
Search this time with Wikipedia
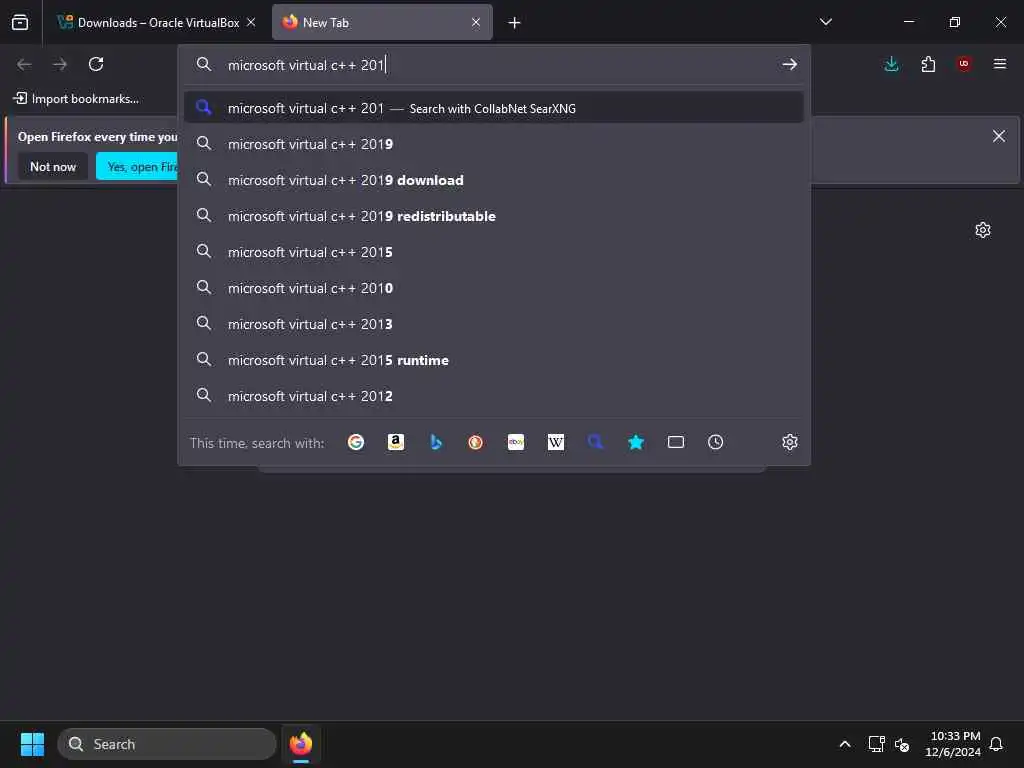tap(556, 442)
